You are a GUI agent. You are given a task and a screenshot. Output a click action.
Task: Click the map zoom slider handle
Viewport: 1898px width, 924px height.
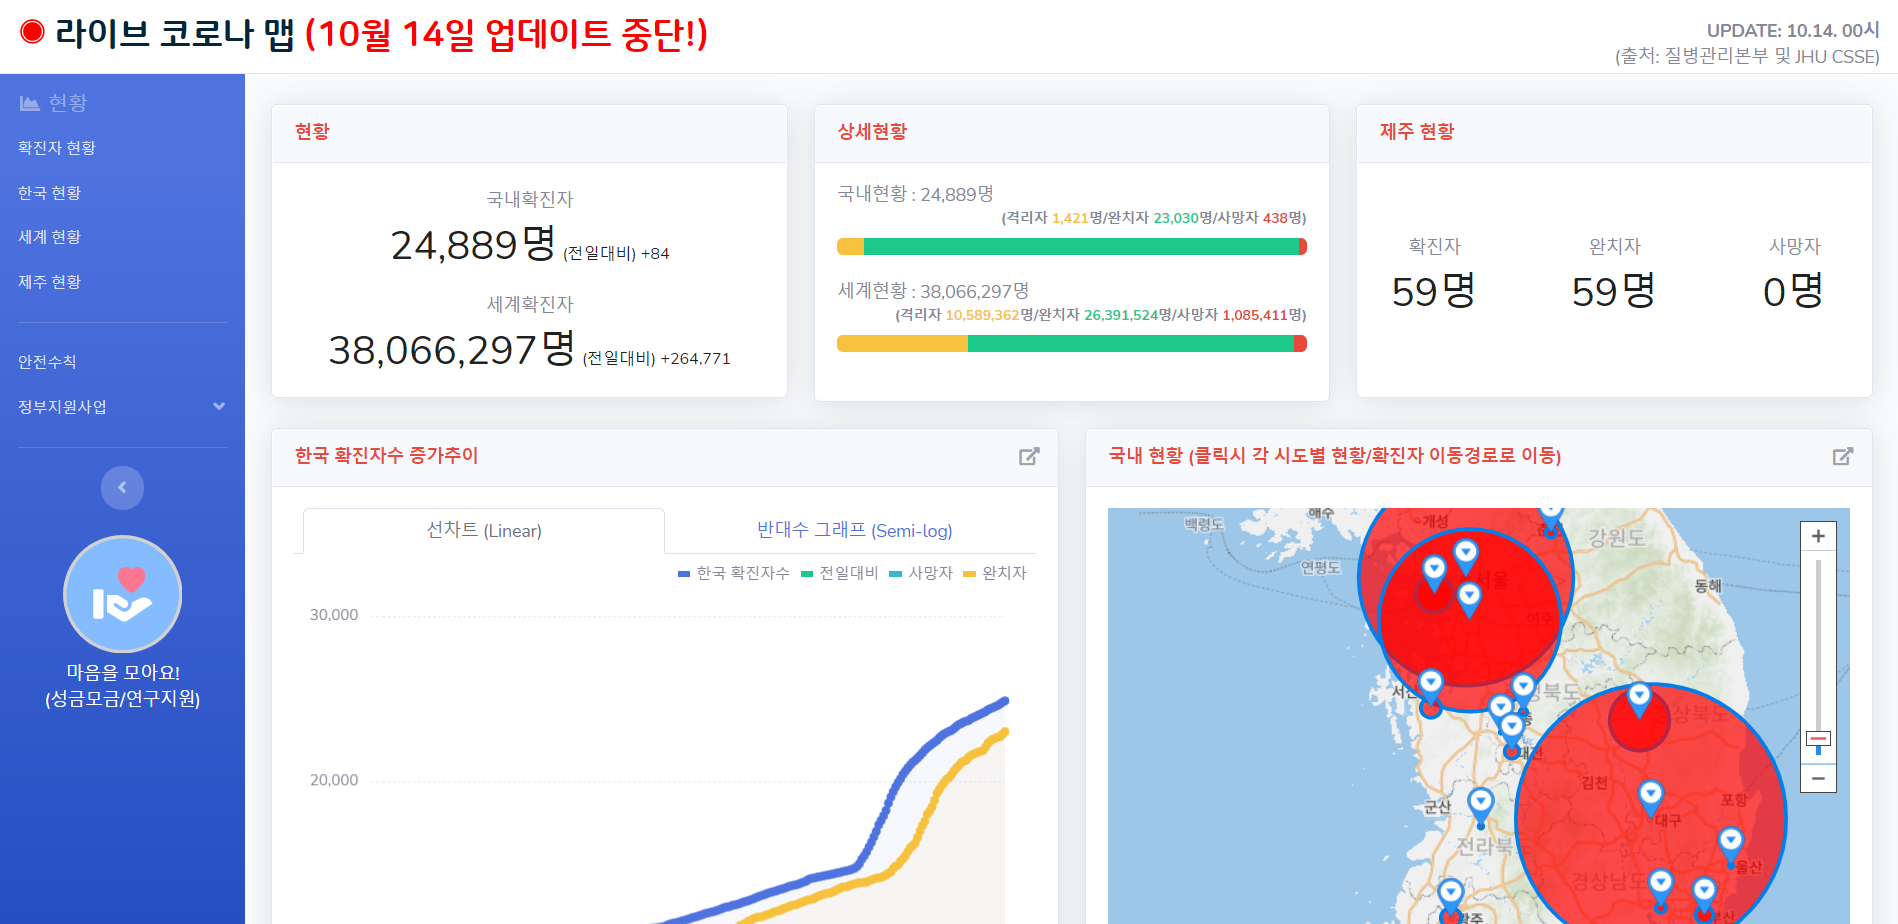pyautogui.click(x=1818, y=740)
